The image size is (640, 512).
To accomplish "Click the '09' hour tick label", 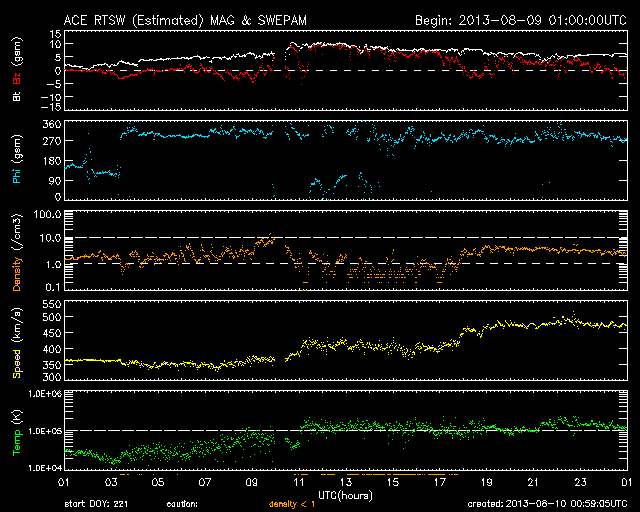I will 252,483.
